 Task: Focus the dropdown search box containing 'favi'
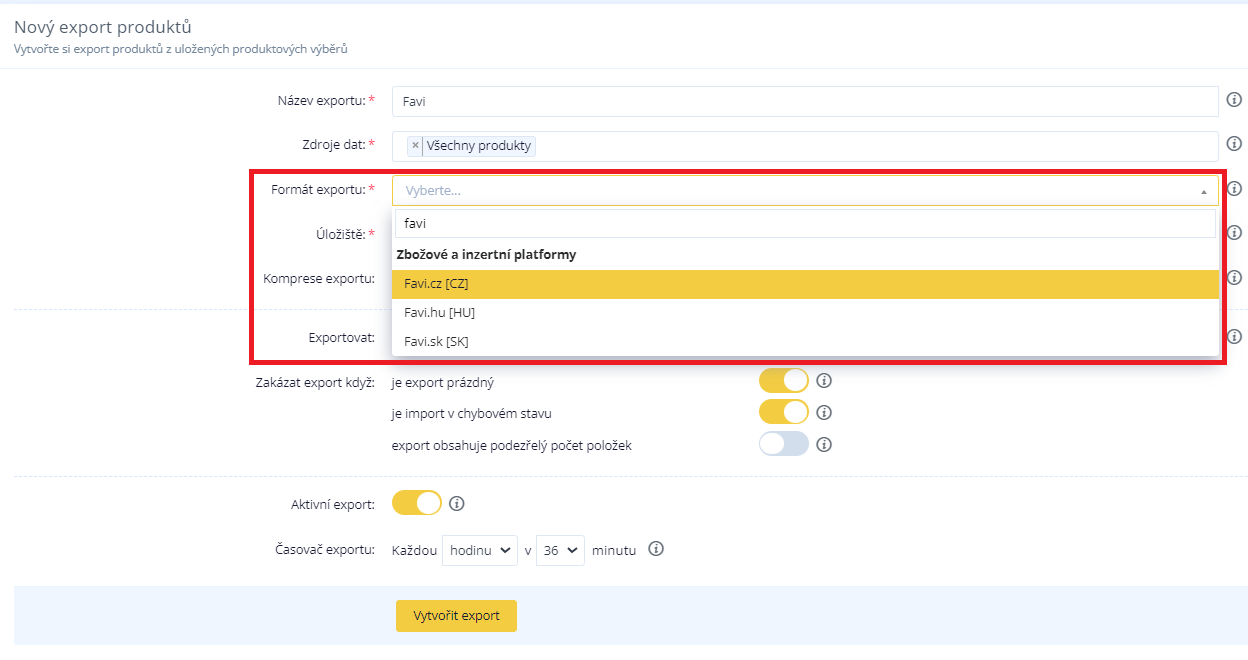tap(805, 224)
